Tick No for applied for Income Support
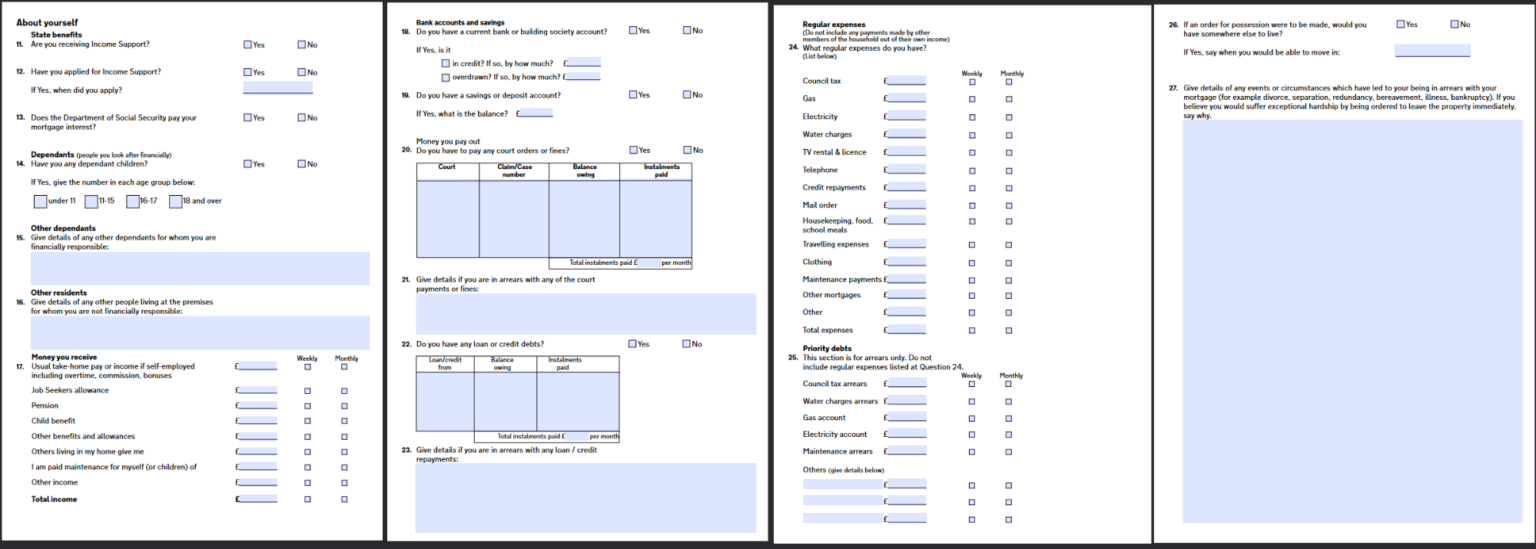 tap(301, 72)
